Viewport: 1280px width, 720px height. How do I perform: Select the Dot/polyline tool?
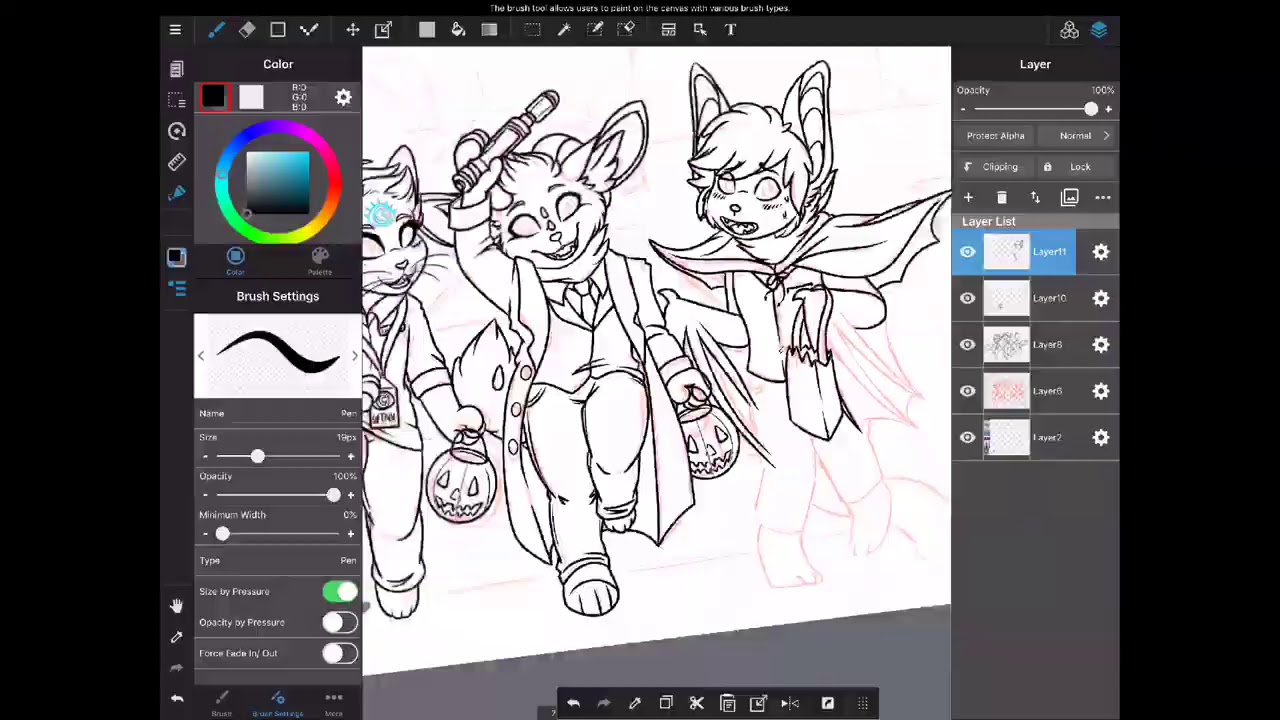click(x=309, y=30)
